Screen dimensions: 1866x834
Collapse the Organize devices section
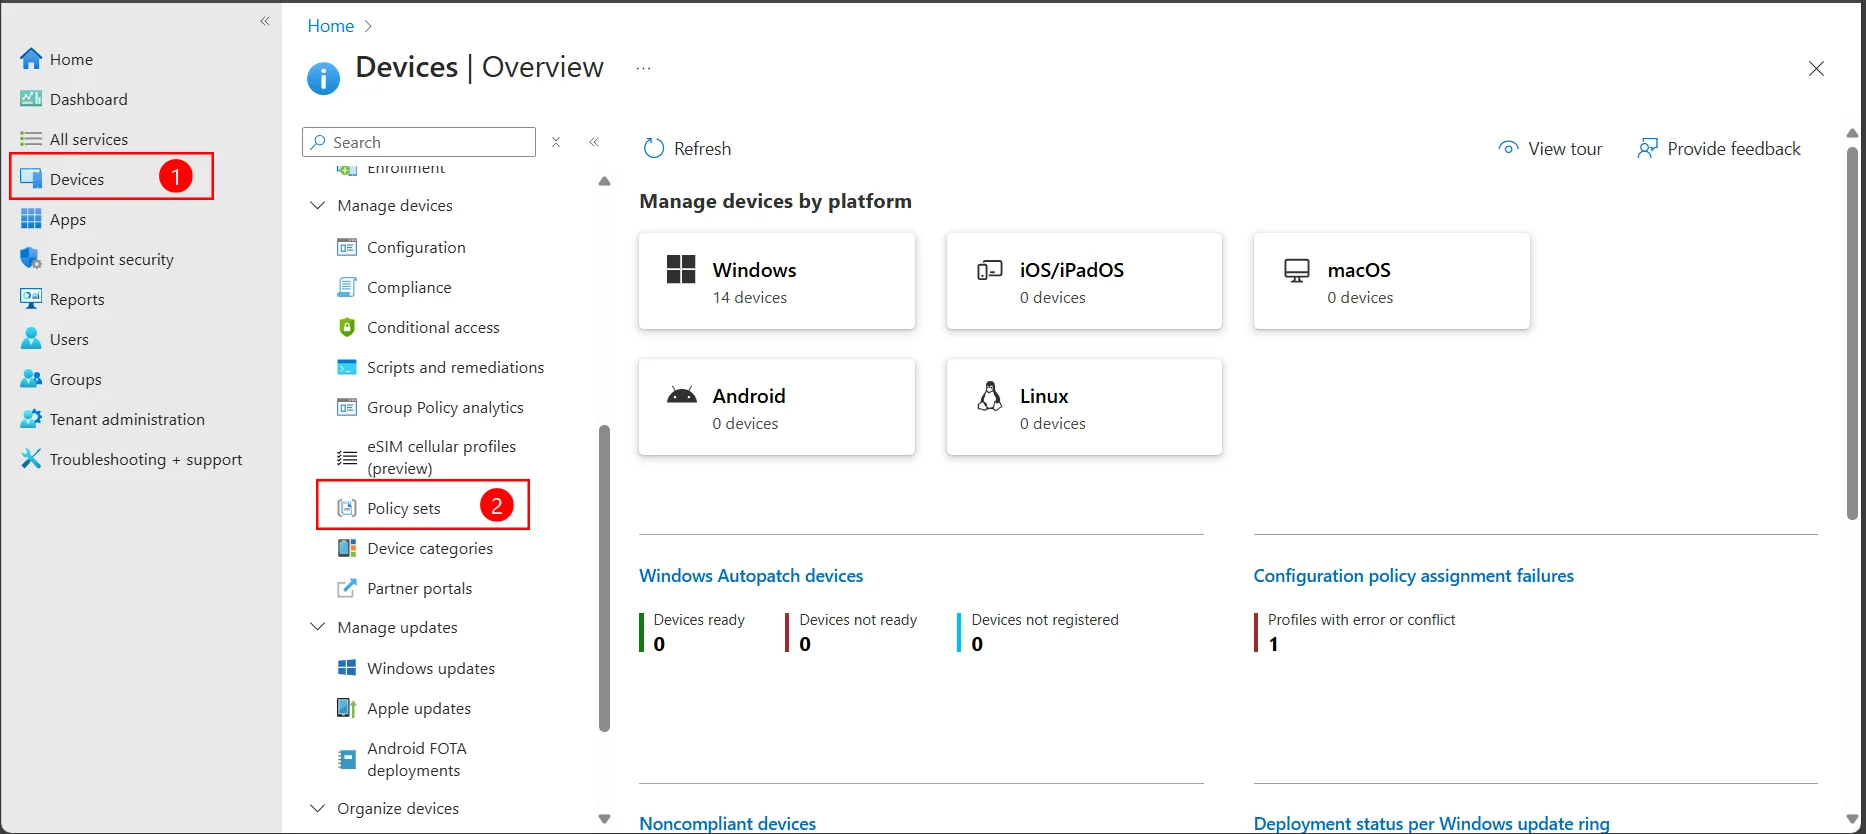click(x=318, y=808)
